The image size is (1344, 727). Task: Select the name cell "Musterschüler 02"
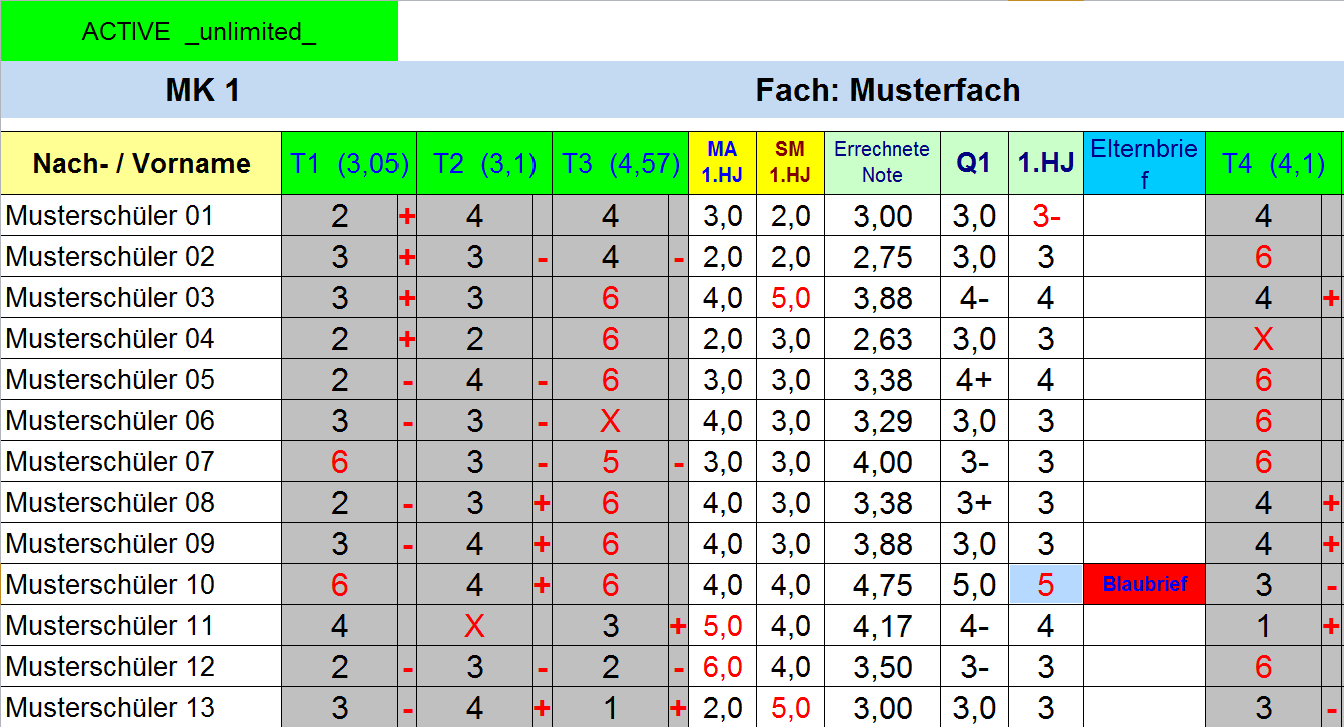(141, 257)
